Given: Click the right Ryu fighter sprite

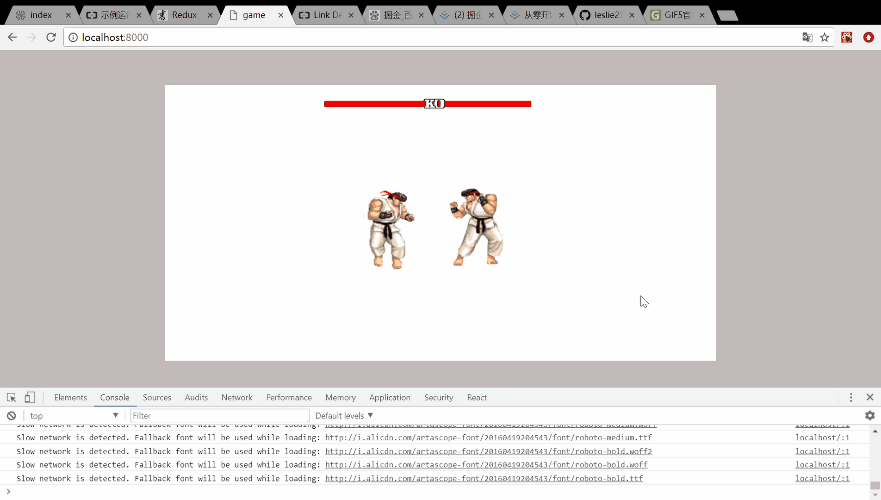Looking at the screenshot, I should click(477, 227).
